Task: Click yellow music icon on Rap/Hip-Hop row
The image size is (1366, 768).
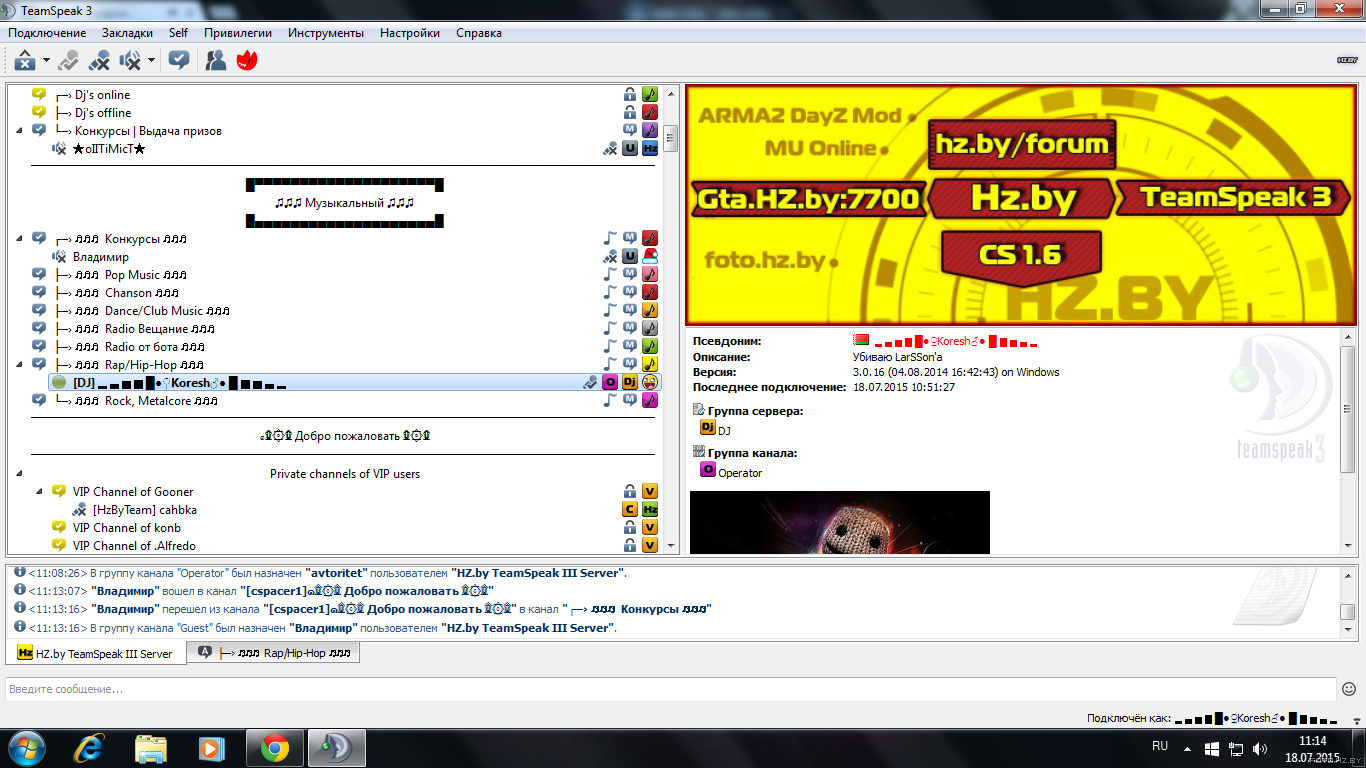Action: click(x=650, y=365)
